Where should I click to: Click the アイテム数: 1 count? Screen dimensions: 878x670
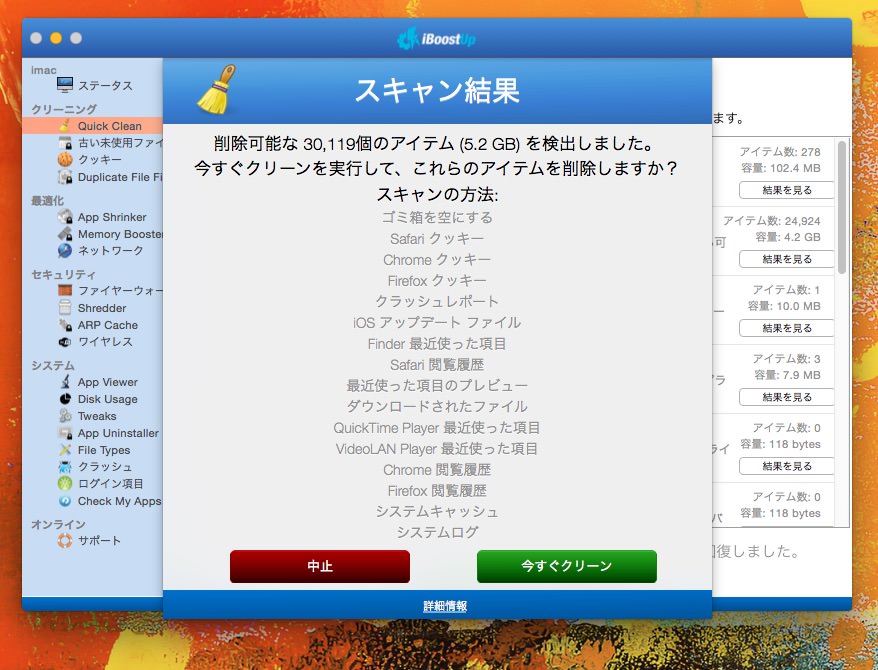[x=786, y=289]
